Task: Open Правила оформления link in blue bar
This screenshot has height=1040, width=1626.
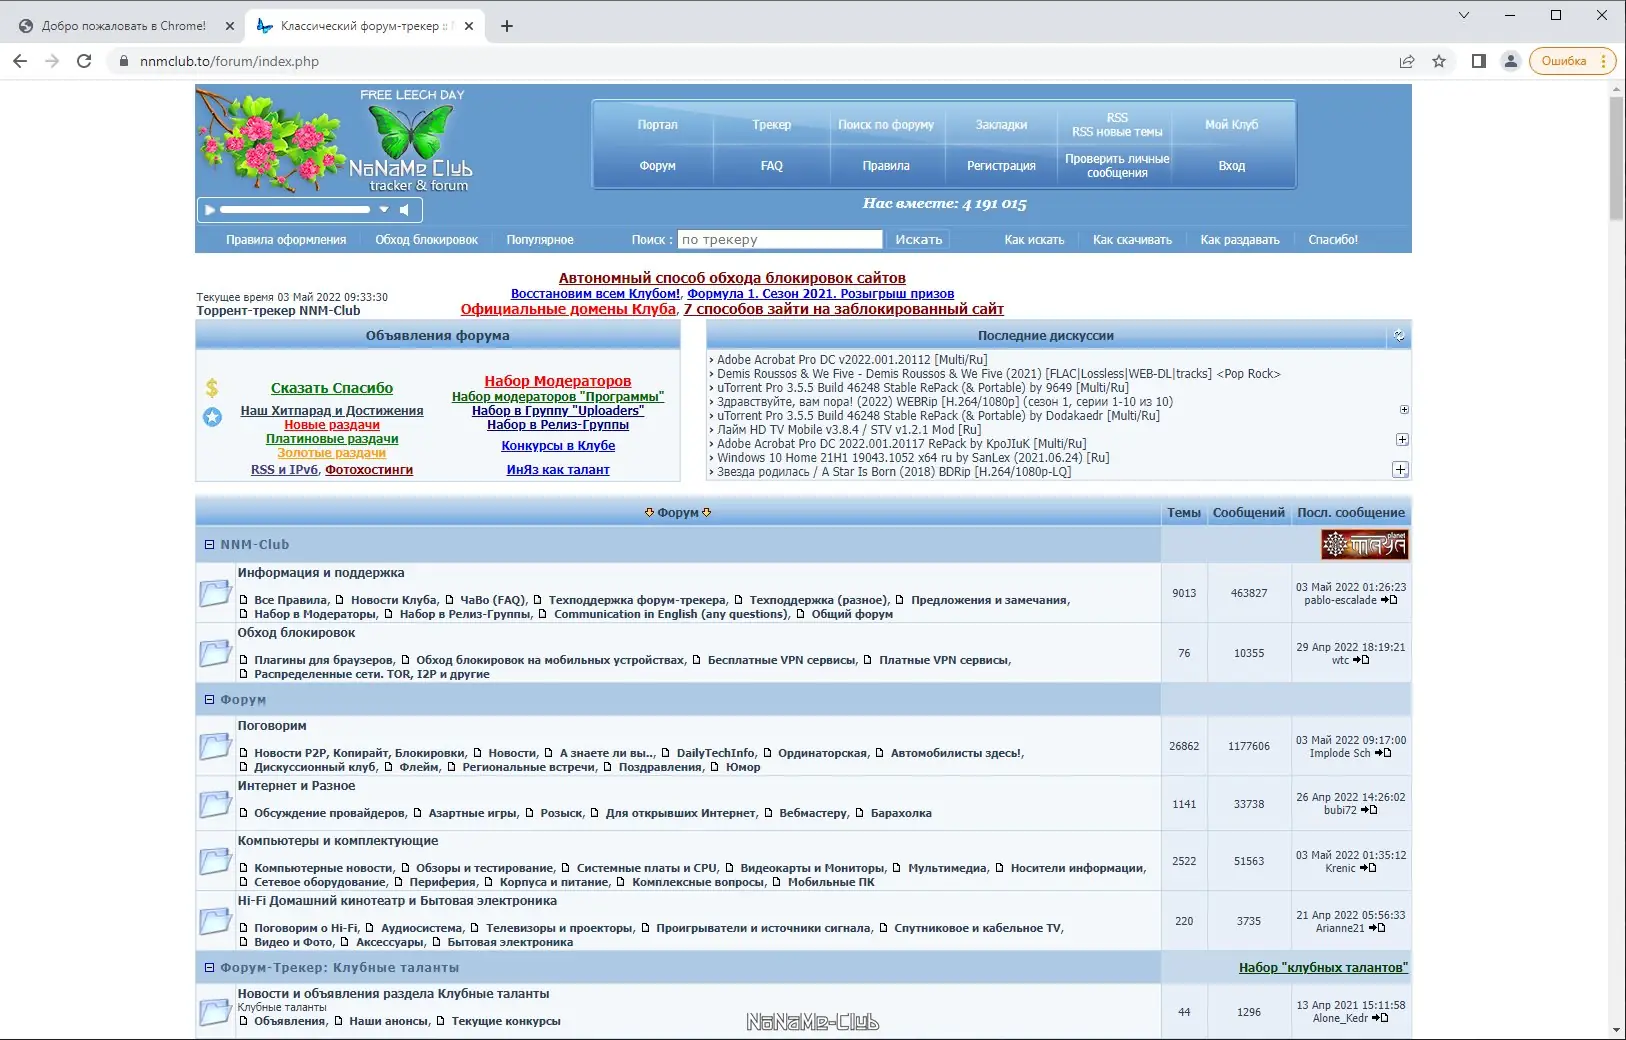Action: (x=286, y=240)
